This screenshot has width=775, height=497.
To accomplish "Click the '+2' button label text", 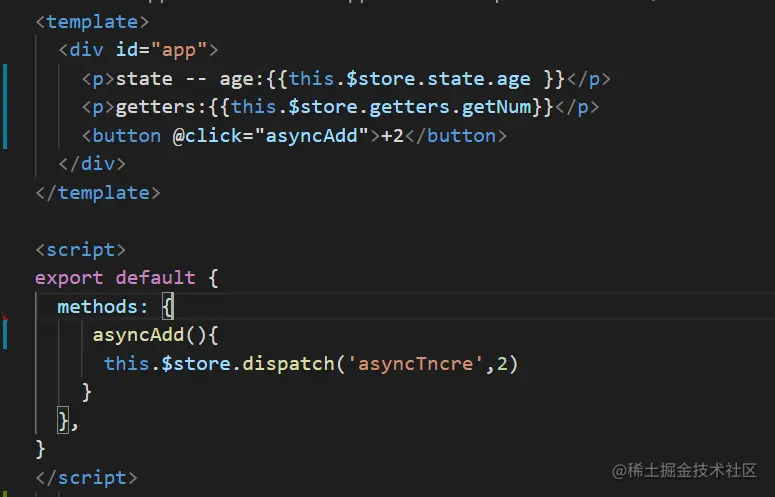I will tap(392, 136).
